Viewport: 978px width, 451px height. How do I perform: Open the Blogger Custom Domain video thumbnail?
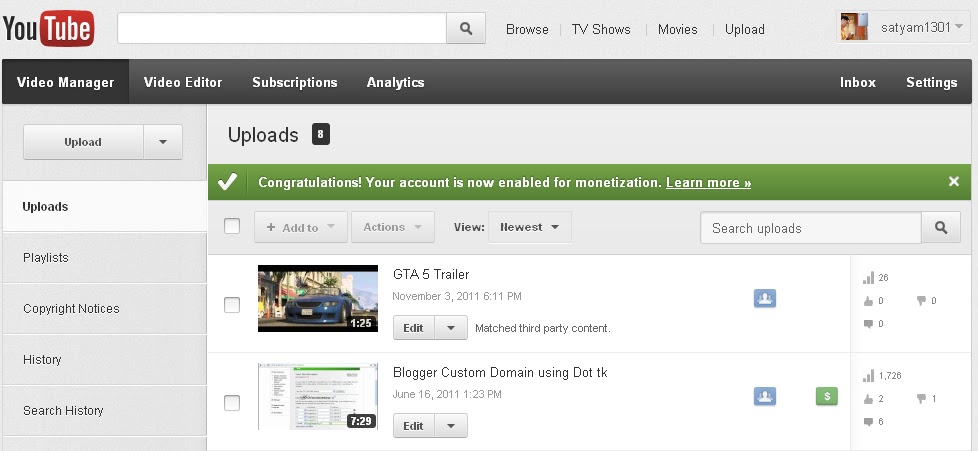click(x=317, y=396)
